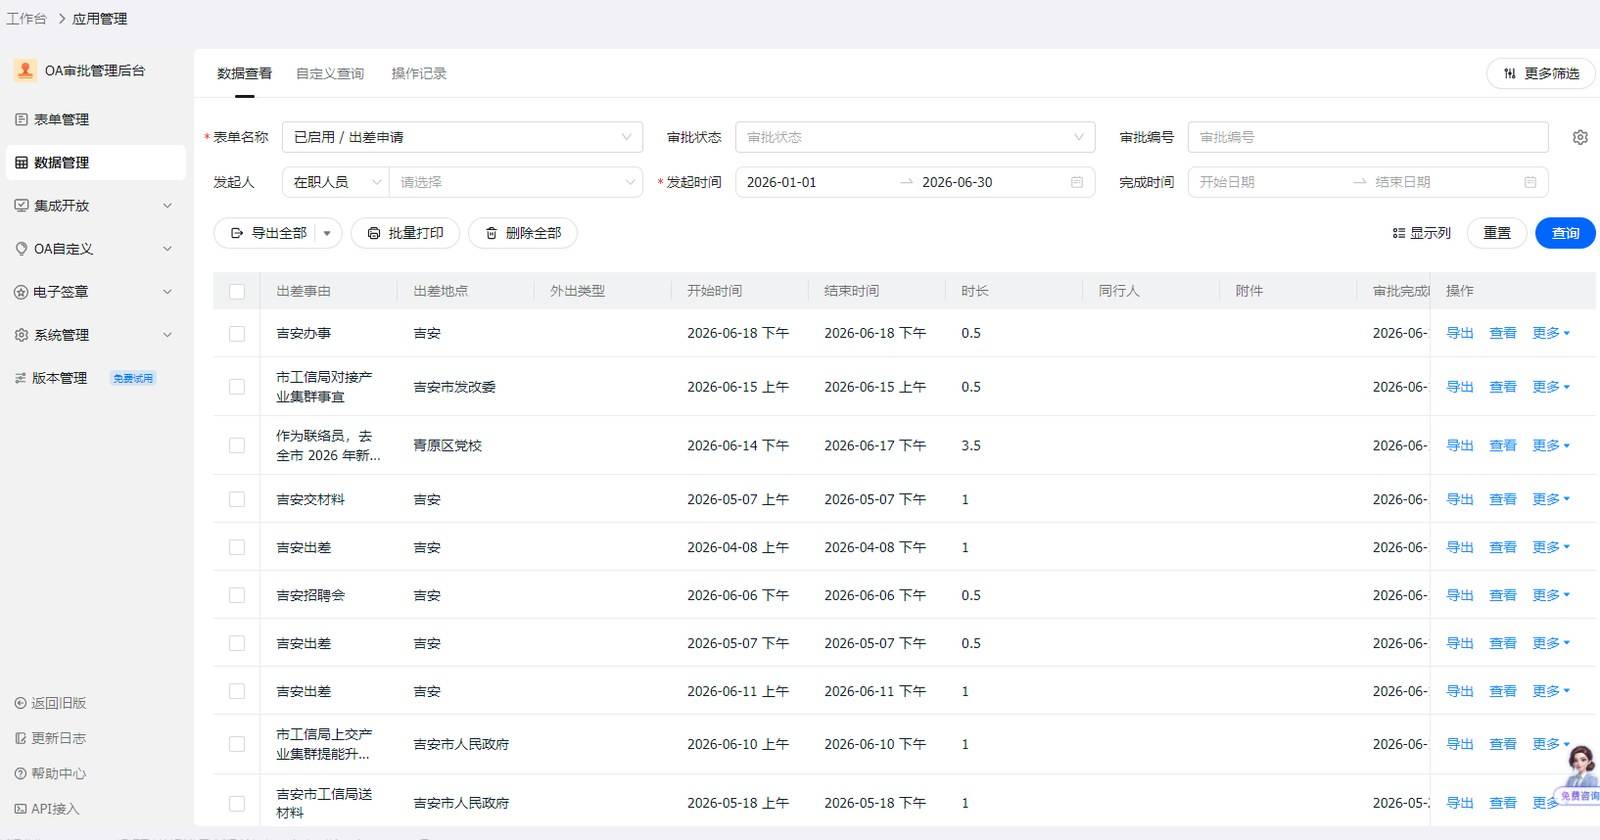Image resolution: width=1600 pixels, height=840 pixels.
Task: Click the trash icon in 删除全部
Action: pyautogui.click(x=491, y=233)
